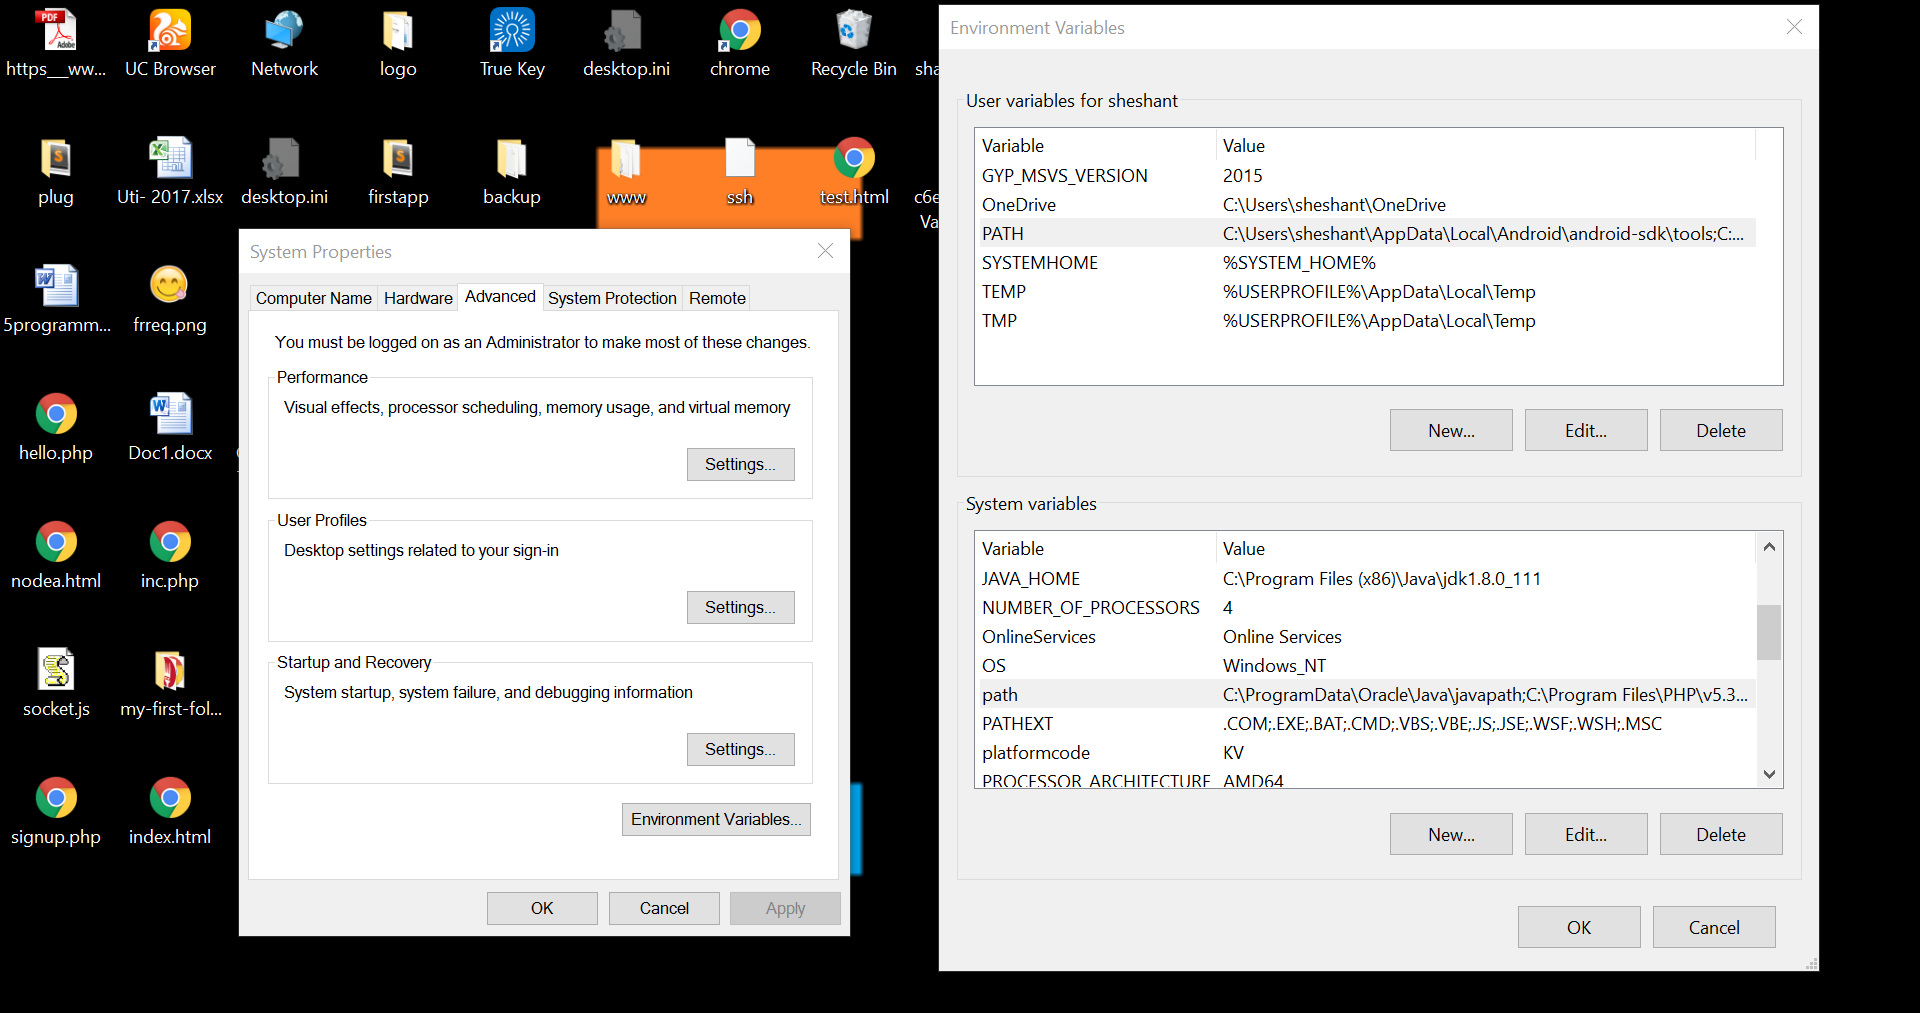Select the www folder icon
This screenshot has width=1922, height=1013.
pyautogui.click(x=626, y=172)
